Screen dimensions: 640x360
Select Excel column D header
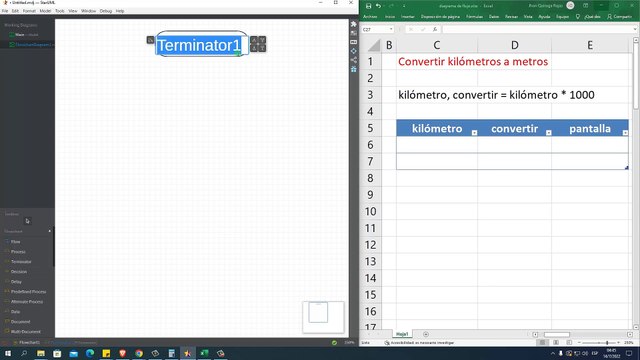[x=514, y=45]
